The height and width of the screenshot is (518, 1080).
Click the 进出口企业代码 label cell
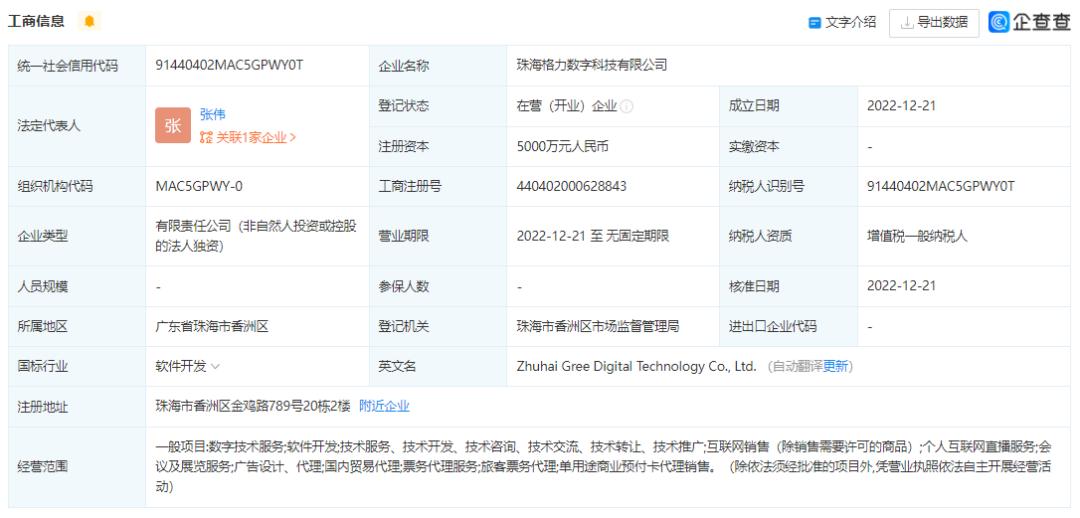point(789,327)
